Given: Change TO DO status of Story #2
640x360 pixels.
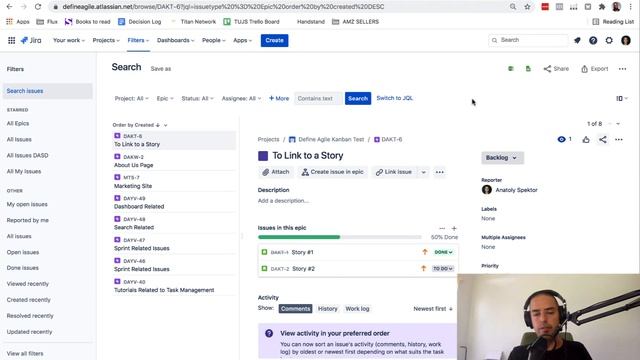Looking at the screenshot, I should (443, 269).
